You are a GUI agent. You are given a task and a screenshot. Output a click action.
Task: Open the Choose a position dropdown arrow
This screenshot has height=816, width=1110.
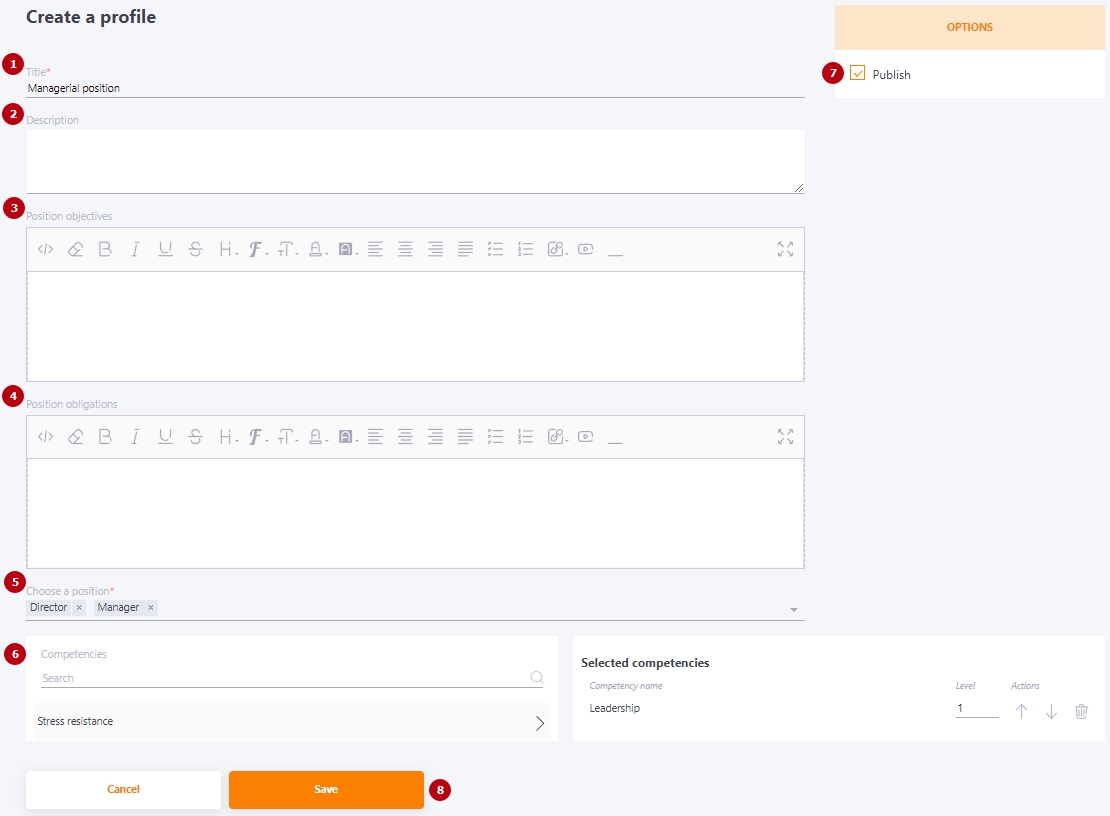coord(794,609)
